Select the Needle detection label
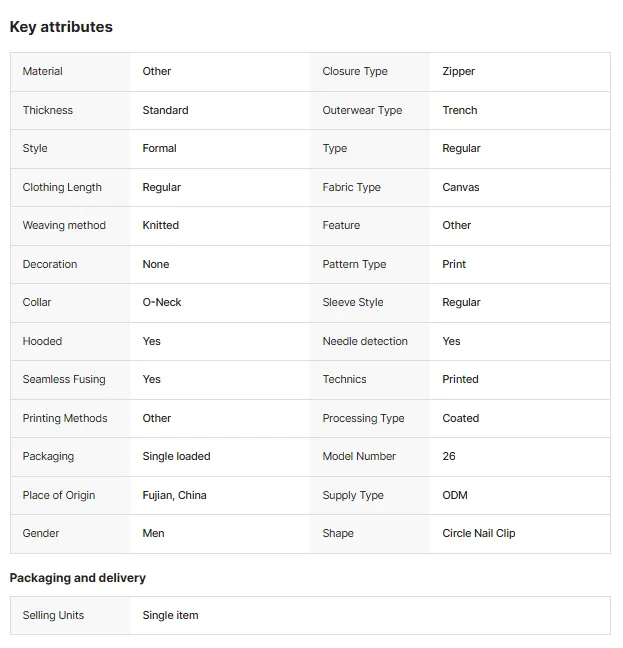623x648 pixels. coord(365,341)
